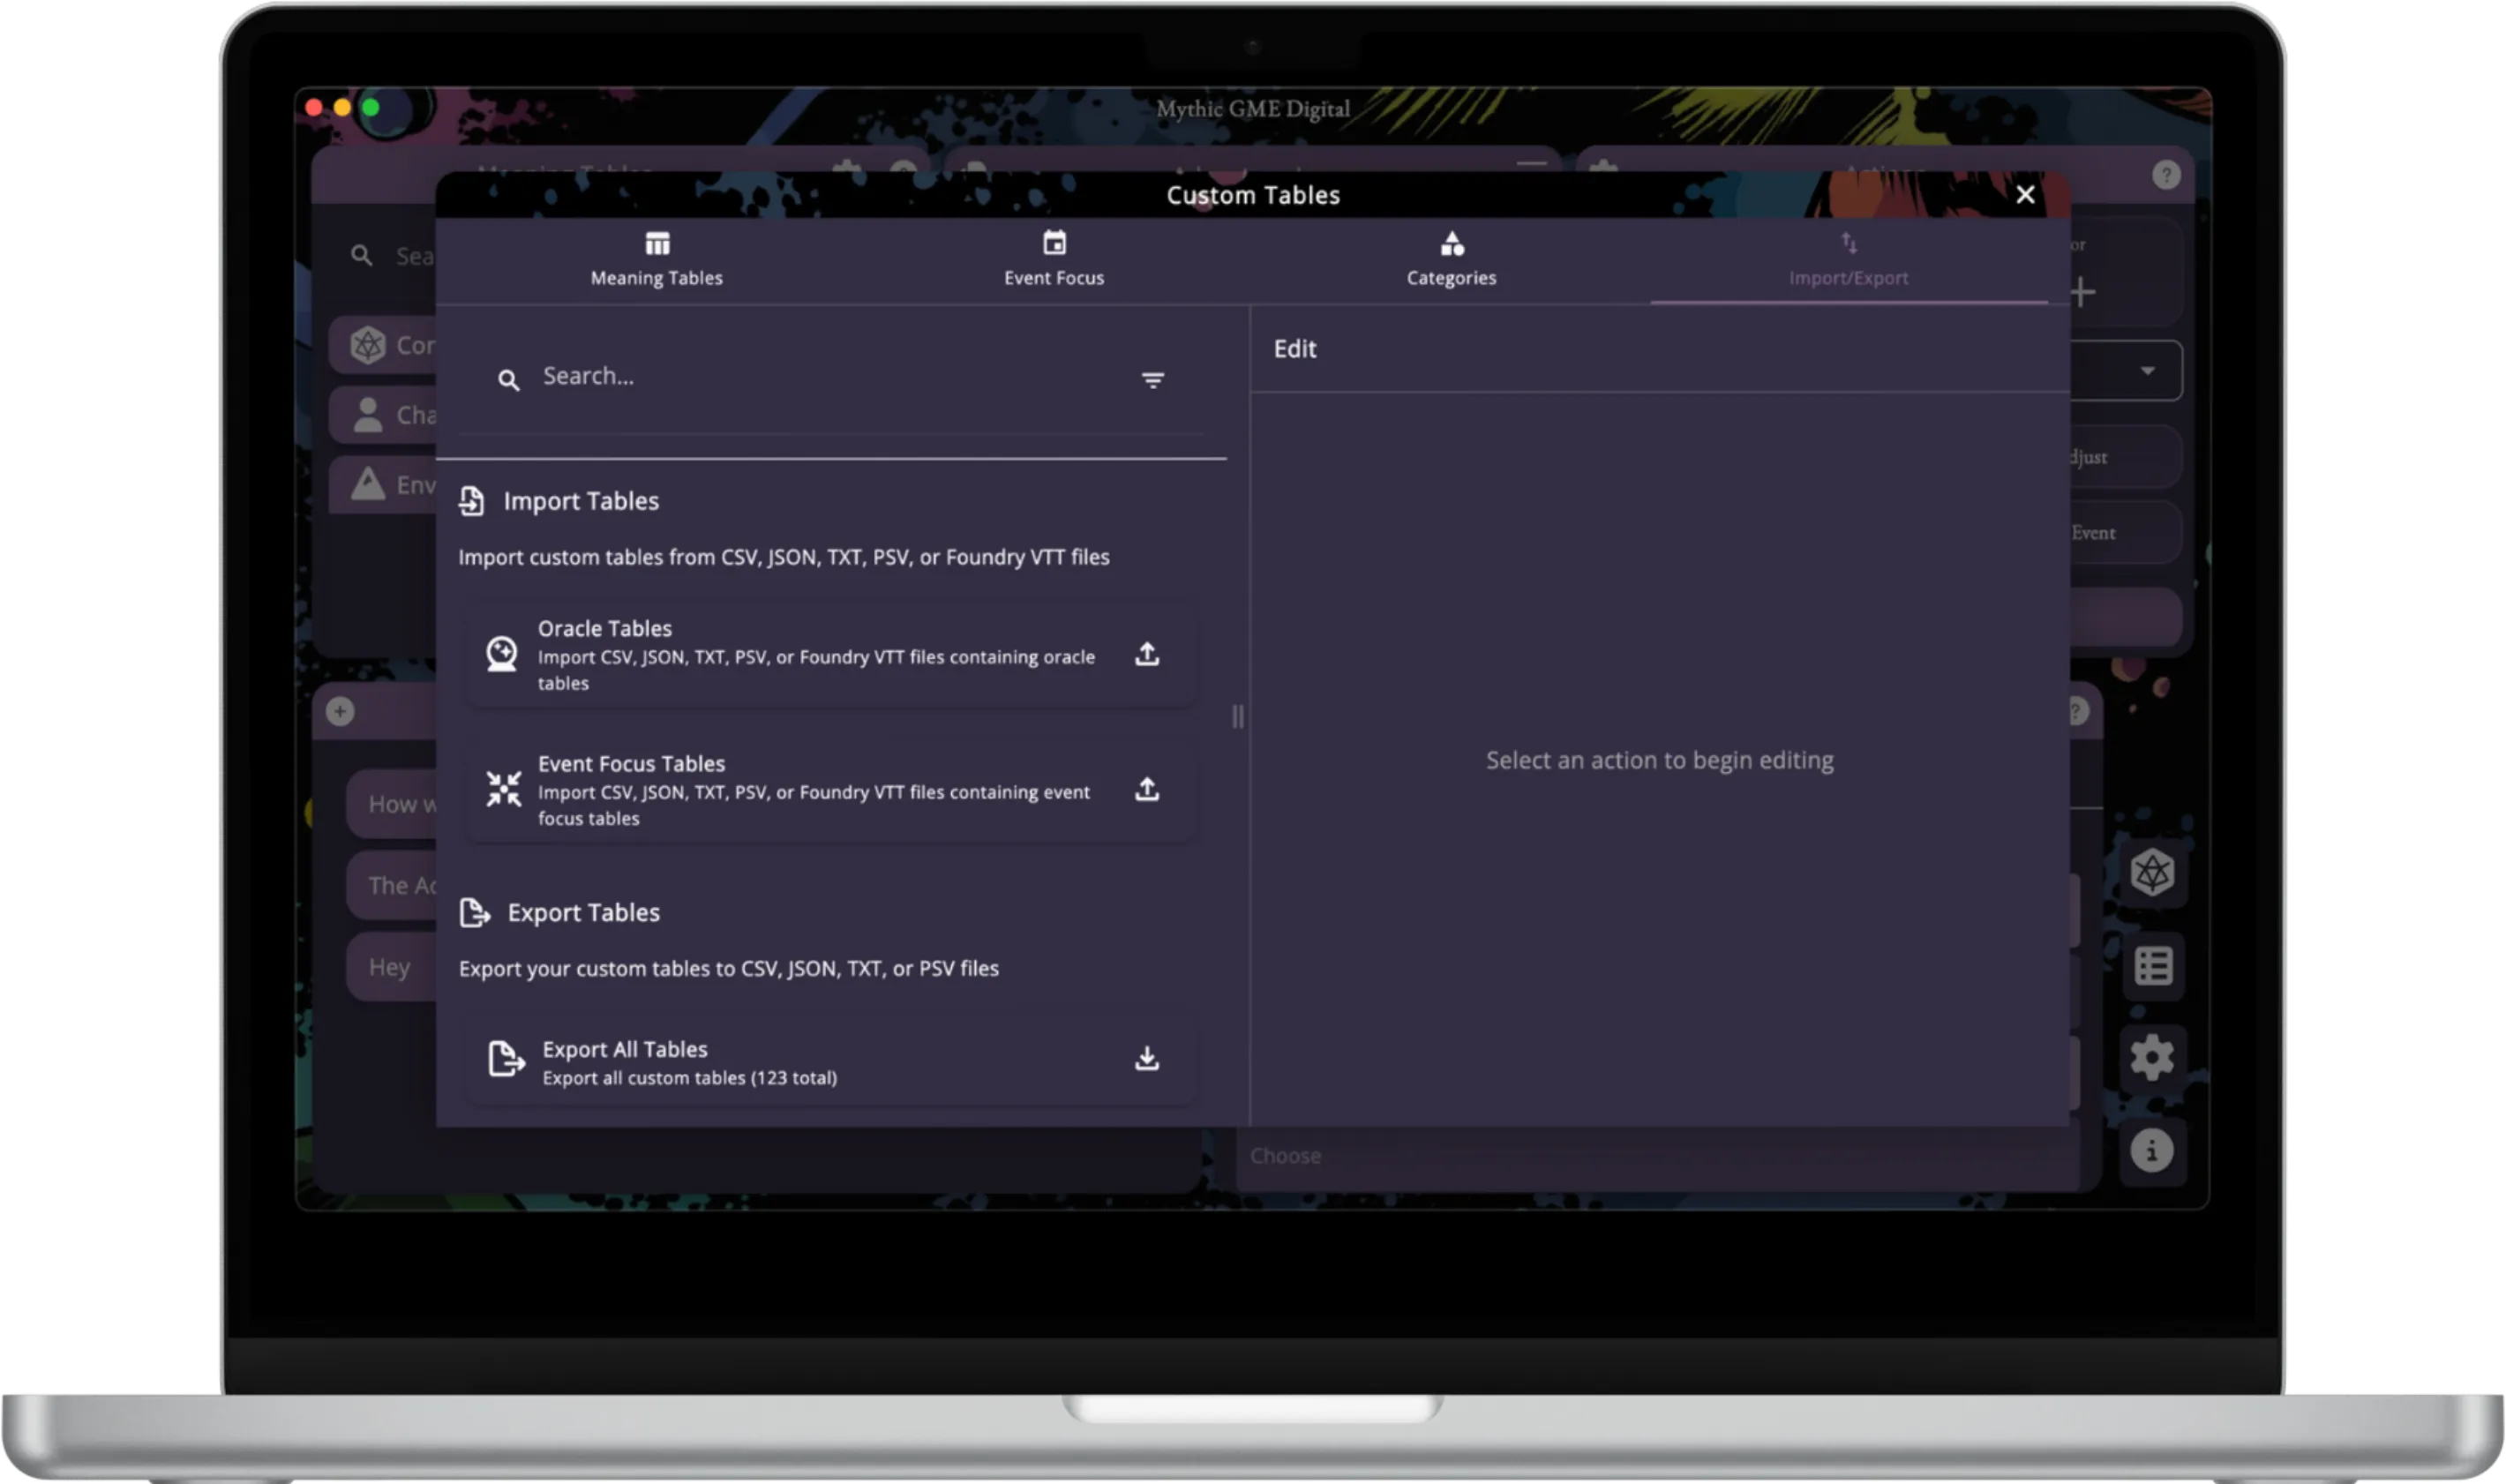Click the upload icon for Oracle Tables
The image size is (2506, 1484).
point(1147,654)
